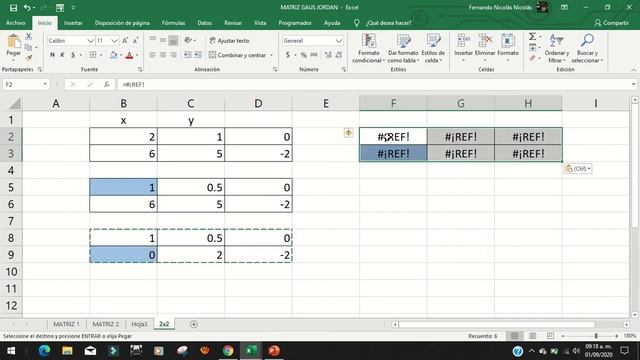This screenshot has width=640, height=360.
Task: Open the MATRIZ 1 sheet tab
Action: tap(66, 324)
